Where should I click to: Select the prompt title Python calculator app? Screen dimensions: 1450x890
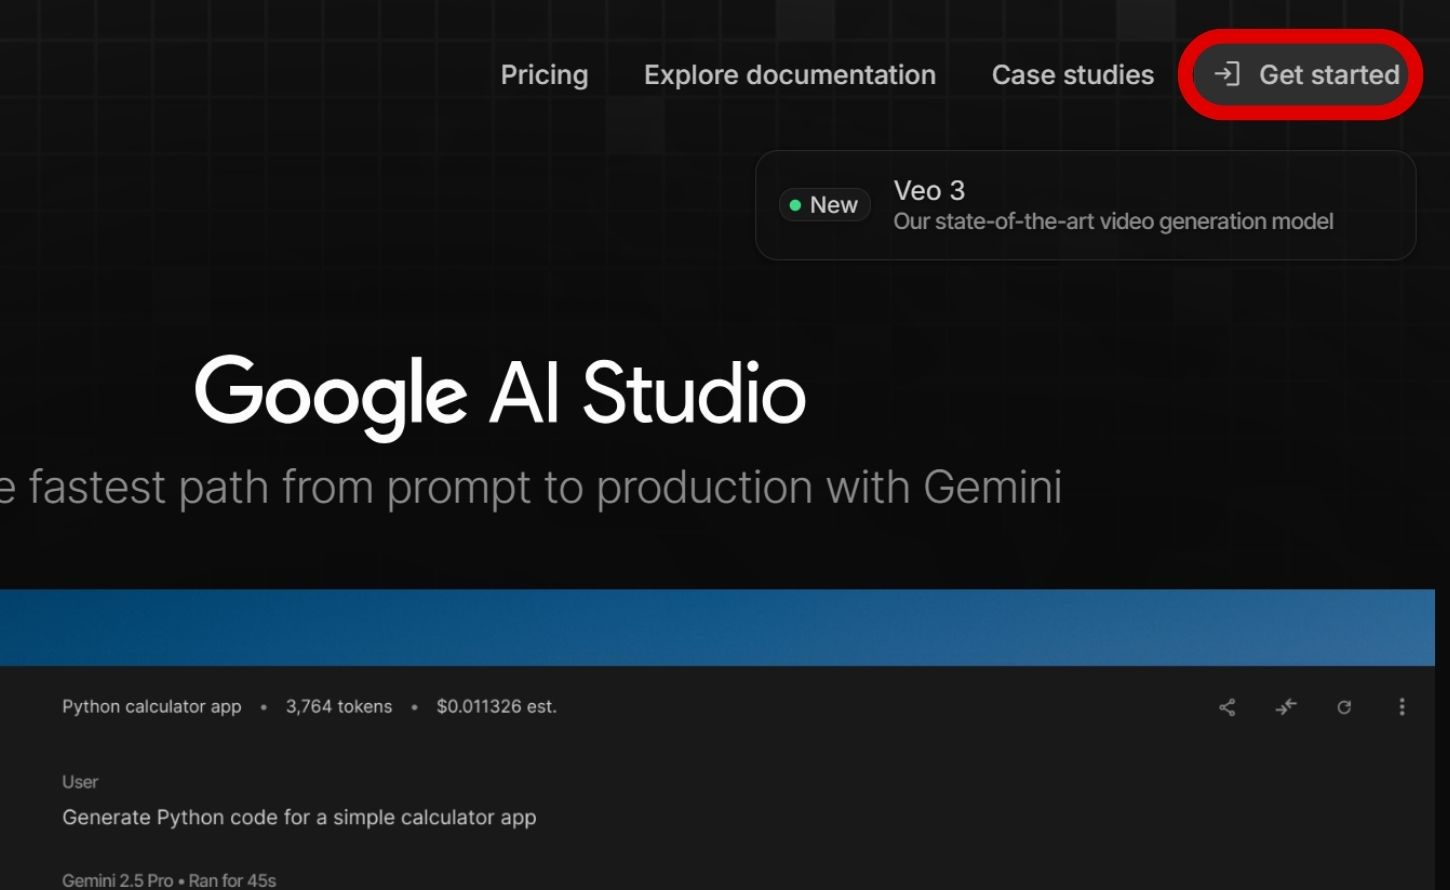152,707
